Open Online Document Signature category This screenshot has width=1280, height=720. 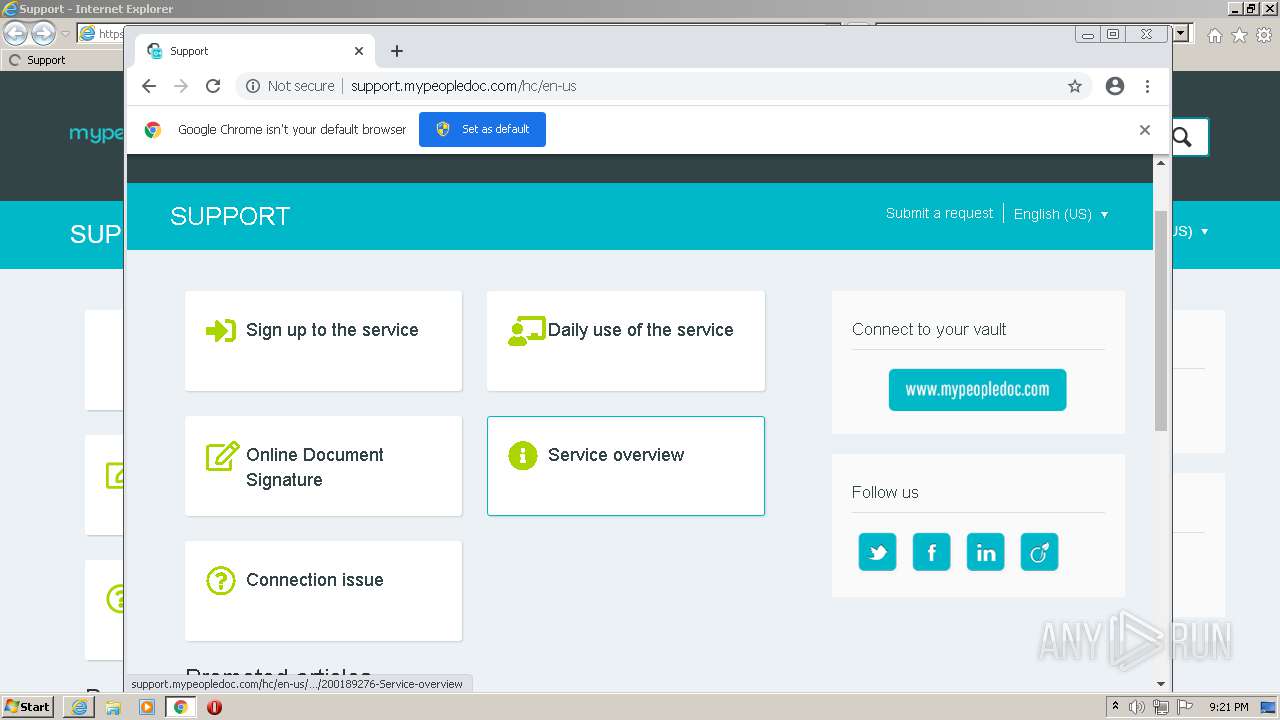point(324,466)
